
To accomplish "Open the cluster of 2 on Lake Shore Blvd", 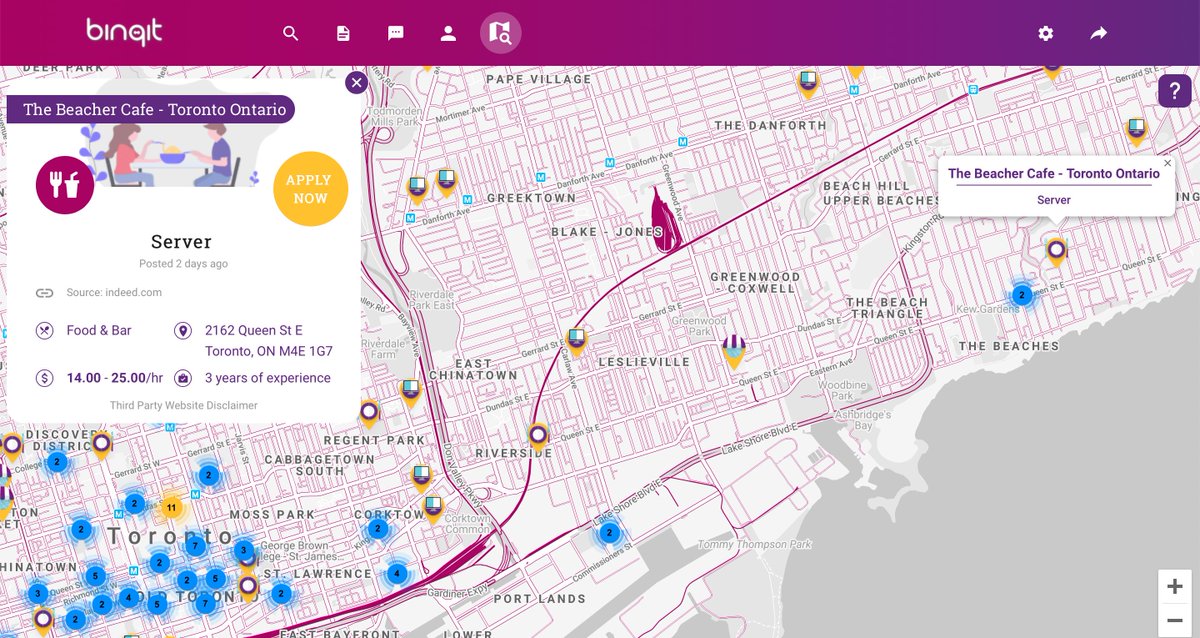I will click(609, 533).
